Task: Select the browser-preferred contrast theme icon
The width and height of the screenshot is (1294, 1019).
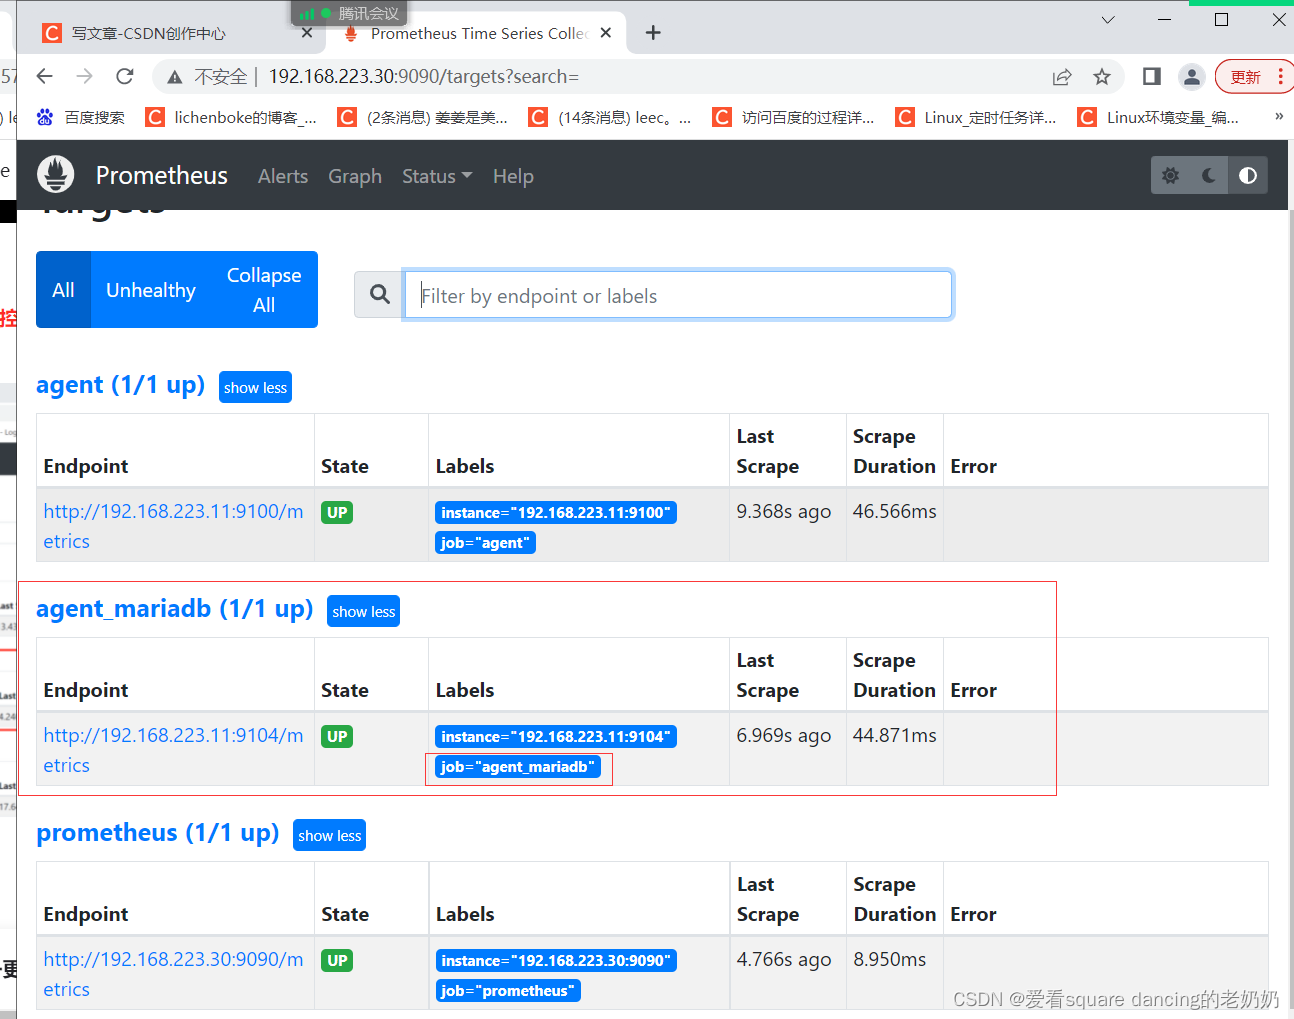Action: (1248, 176)
